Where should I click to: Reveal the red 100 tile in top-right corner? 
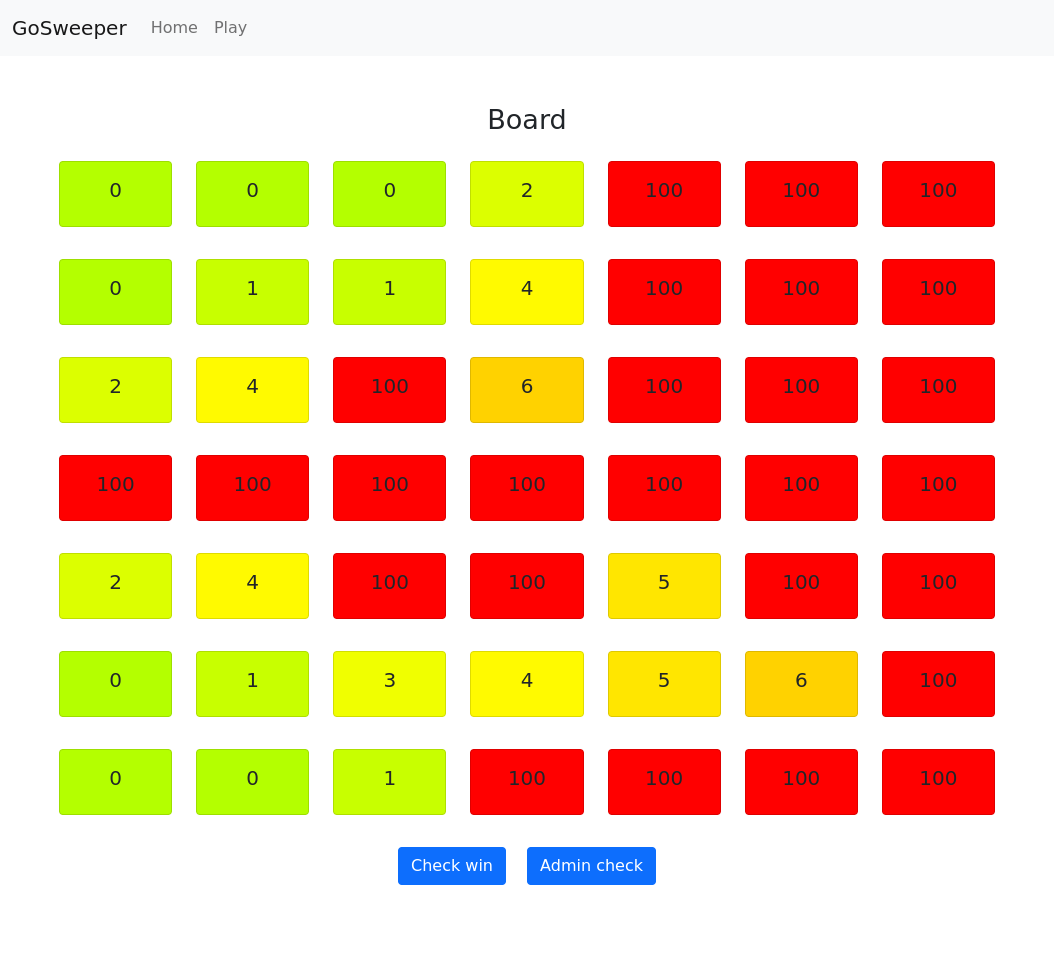coord(938,194)
